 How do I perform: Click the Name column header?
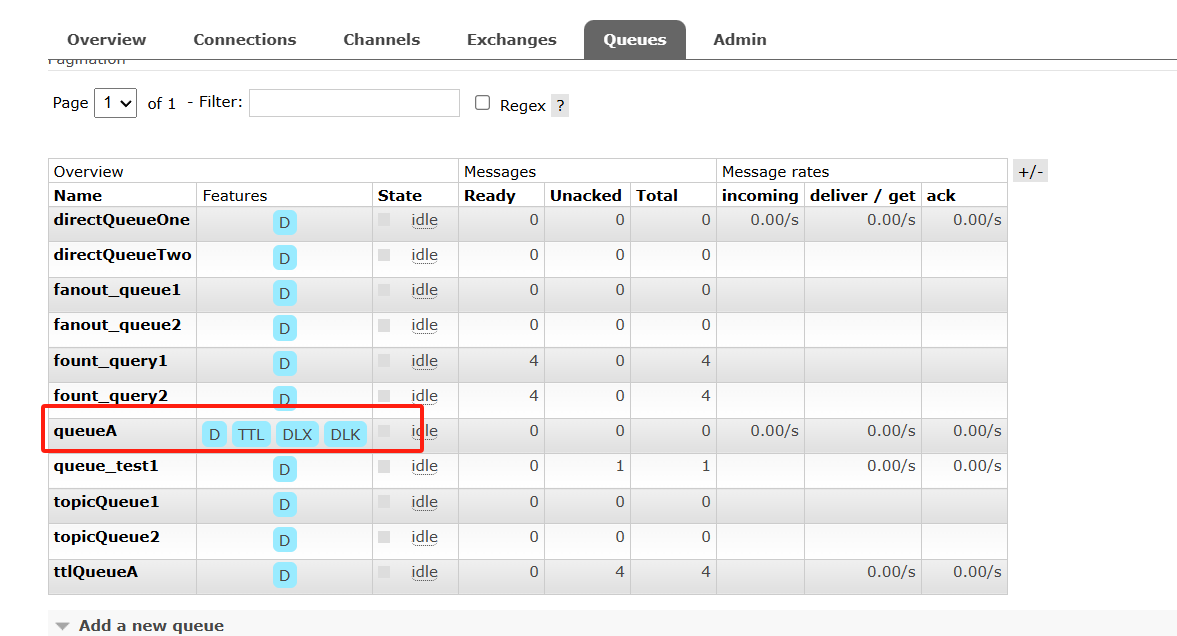point(78,196)
